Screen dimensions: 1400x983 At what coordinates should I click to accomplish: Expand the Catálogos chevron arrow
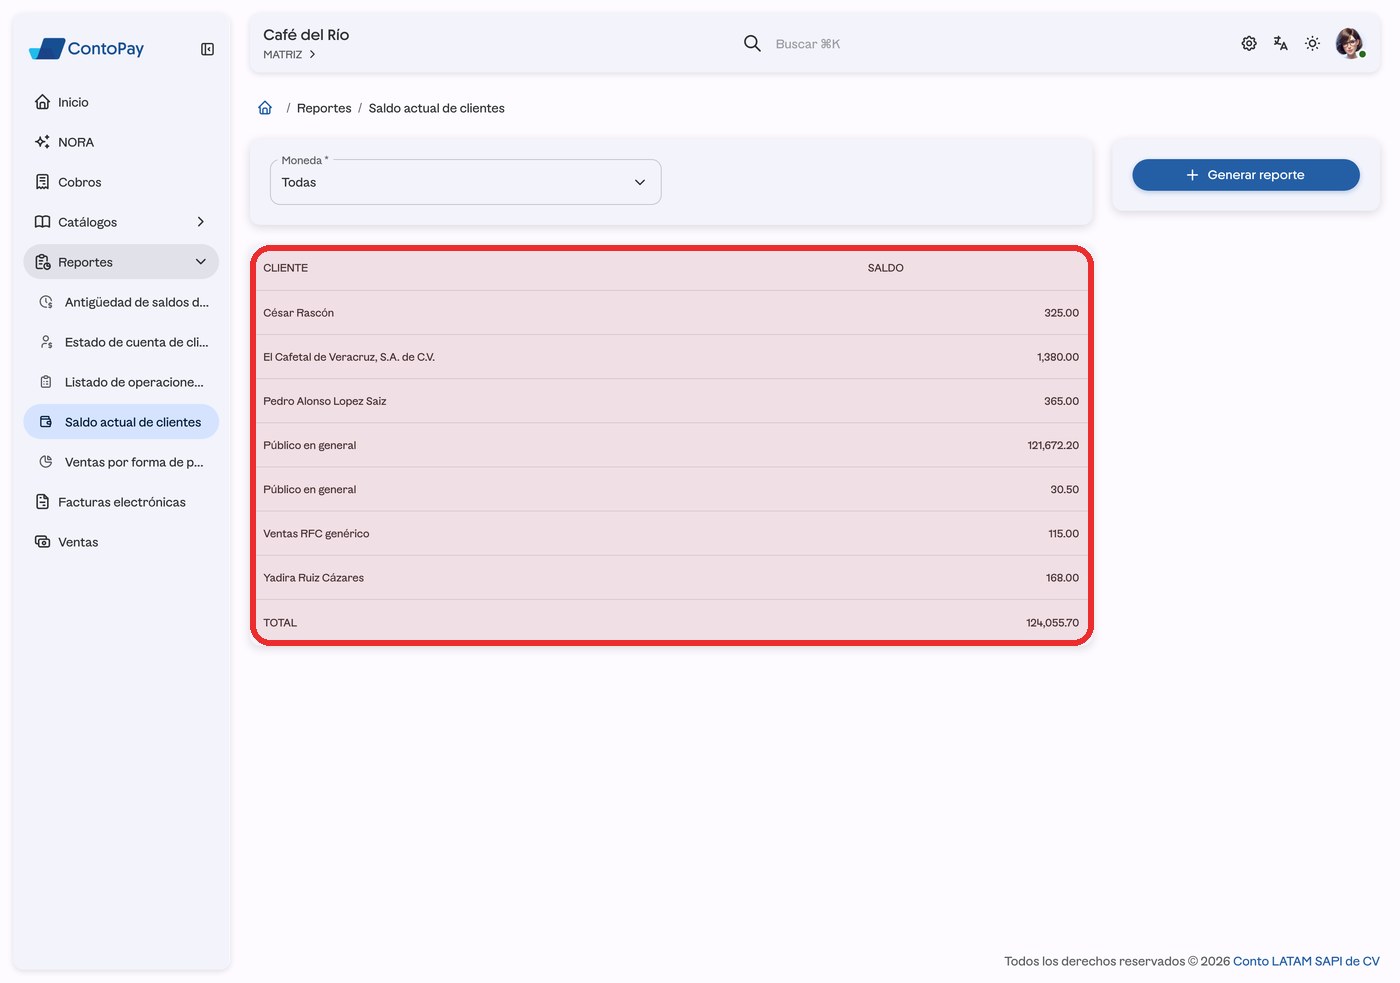(x=200, y=222)
